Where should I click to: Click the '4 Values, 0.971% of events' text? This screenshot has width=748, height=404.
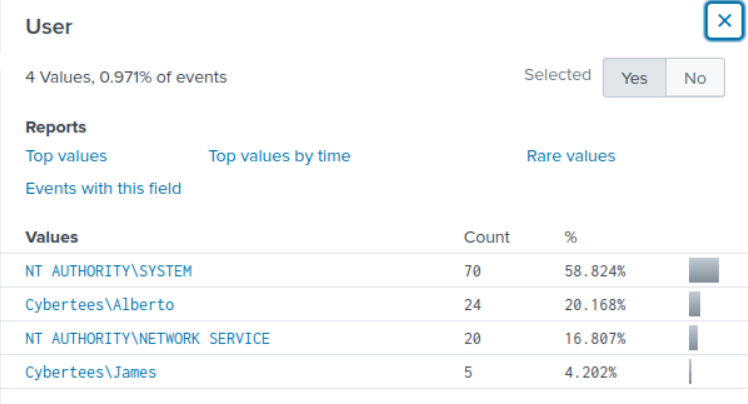[126, 77]
